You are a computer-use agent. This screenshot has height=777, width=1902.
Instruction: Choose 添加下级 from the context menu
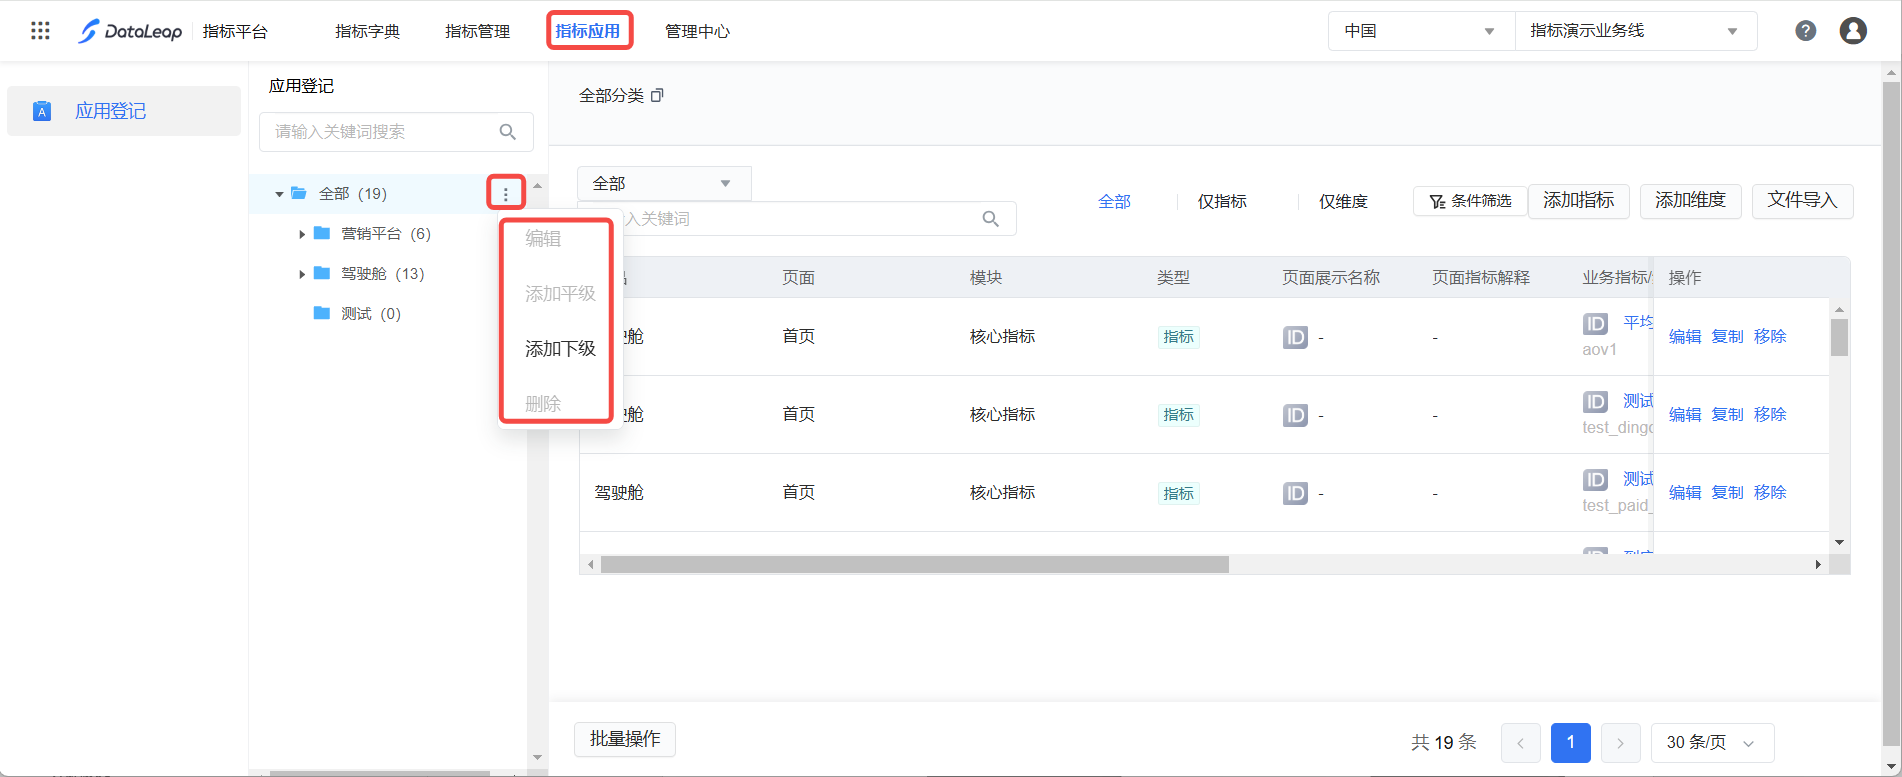(x=560, y=349)
